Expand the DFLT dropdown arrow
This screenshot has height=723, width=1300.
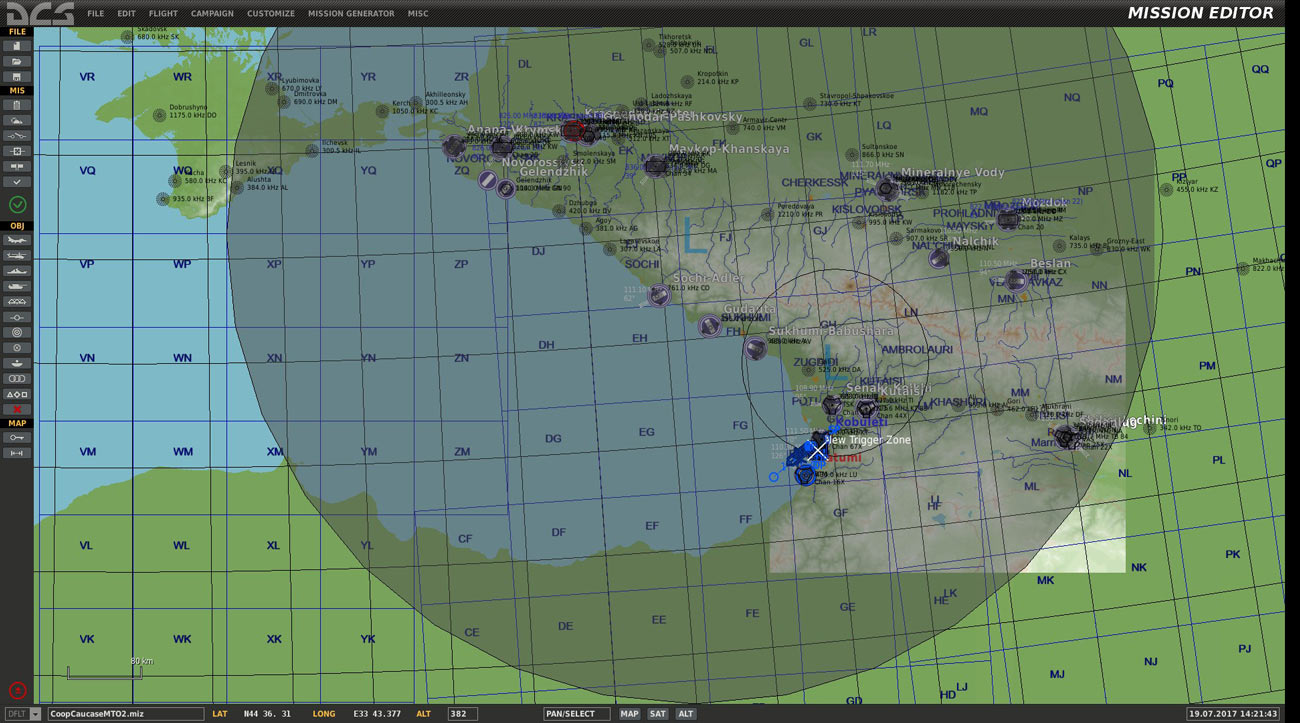click(x=36, y=714)
